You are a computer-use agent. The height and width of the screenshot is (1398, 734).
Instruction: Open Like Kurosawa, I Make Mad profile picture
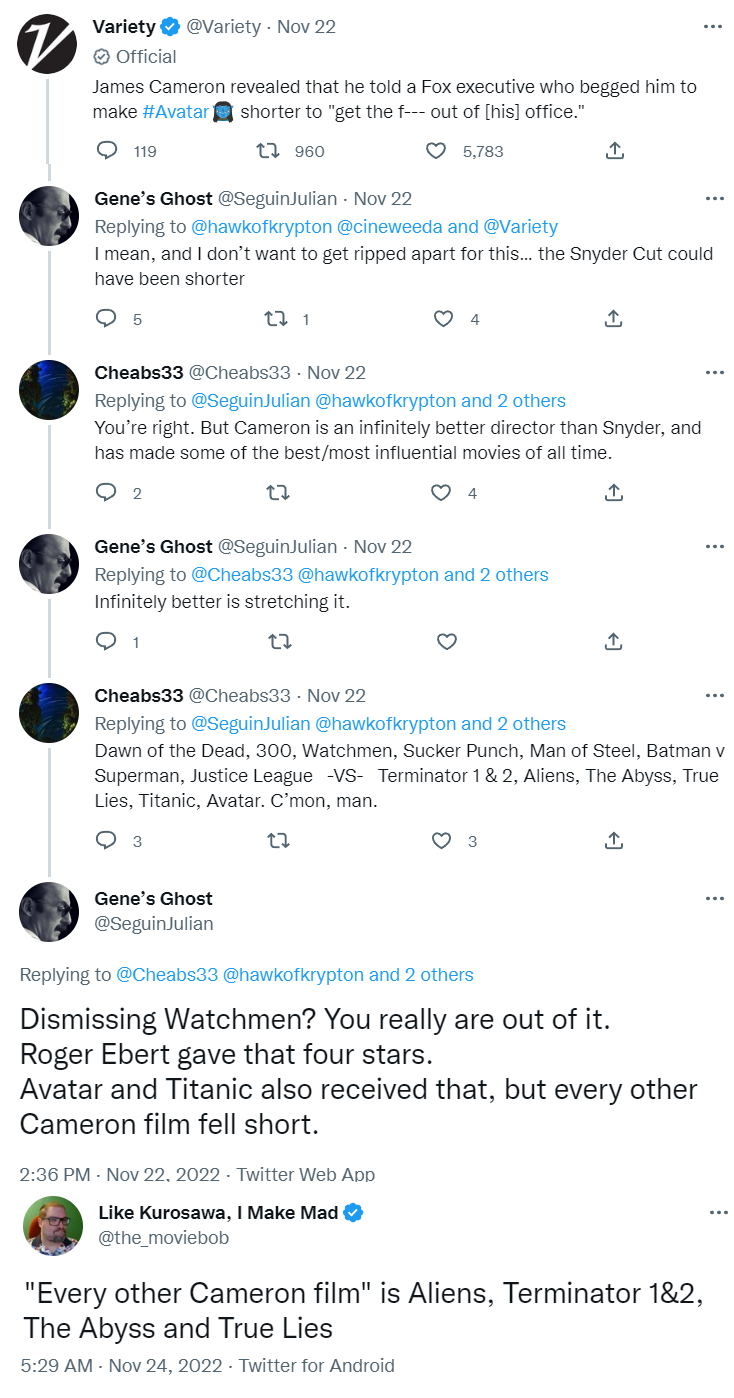point(53,1226)
